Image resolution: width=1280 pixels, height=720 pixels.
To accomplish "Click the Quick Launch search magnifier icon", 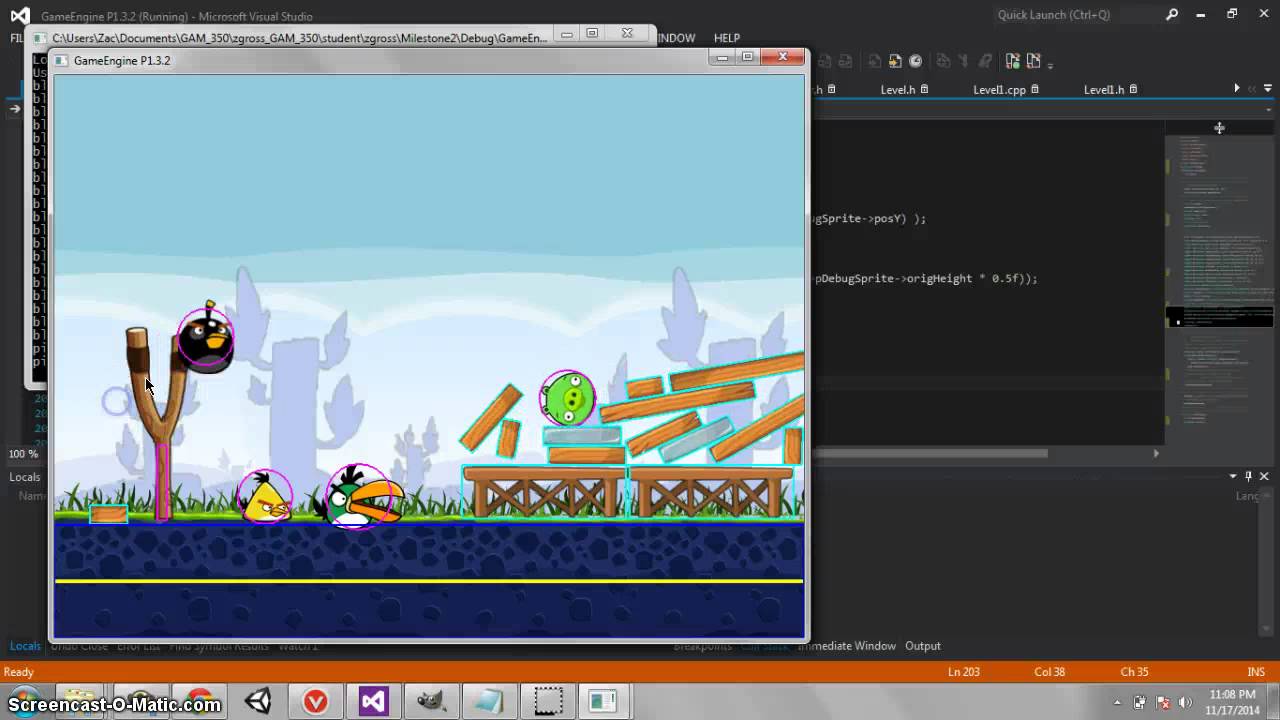I will point(1172,15).
